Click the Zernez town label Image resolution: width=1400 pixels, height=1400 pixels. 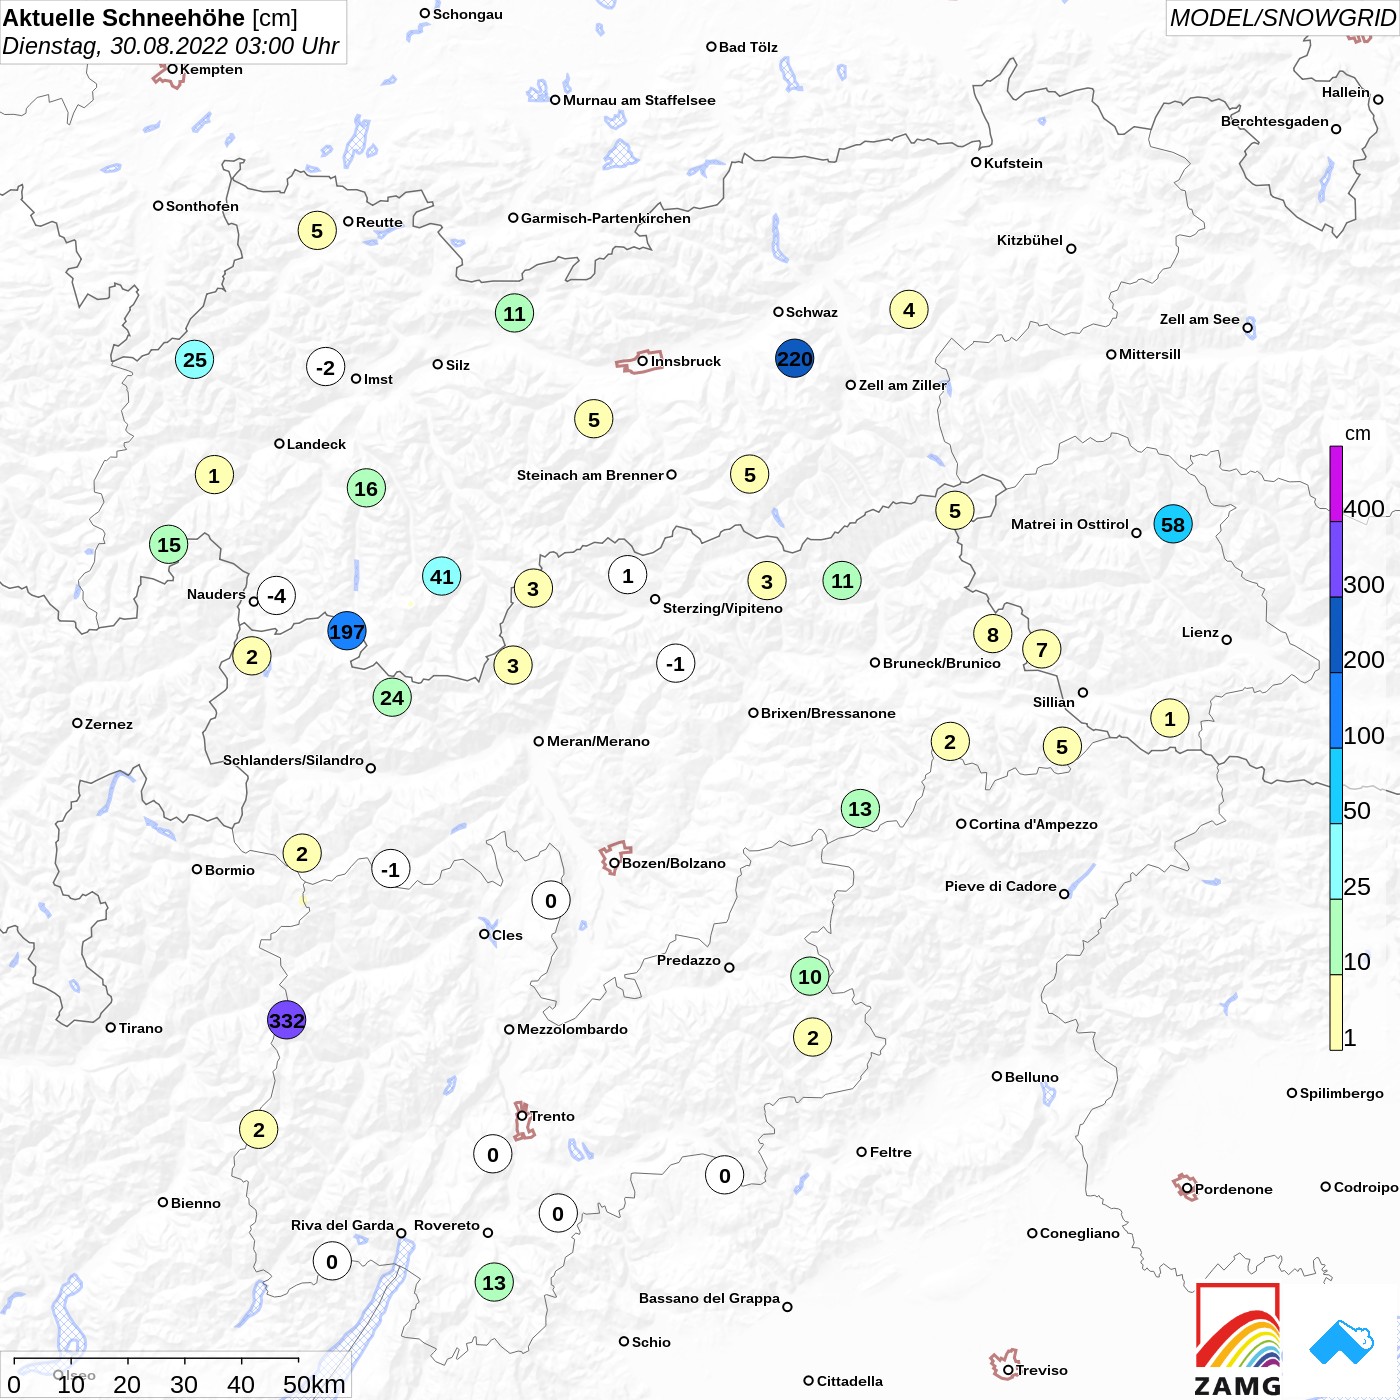click(x=109, y=724)
